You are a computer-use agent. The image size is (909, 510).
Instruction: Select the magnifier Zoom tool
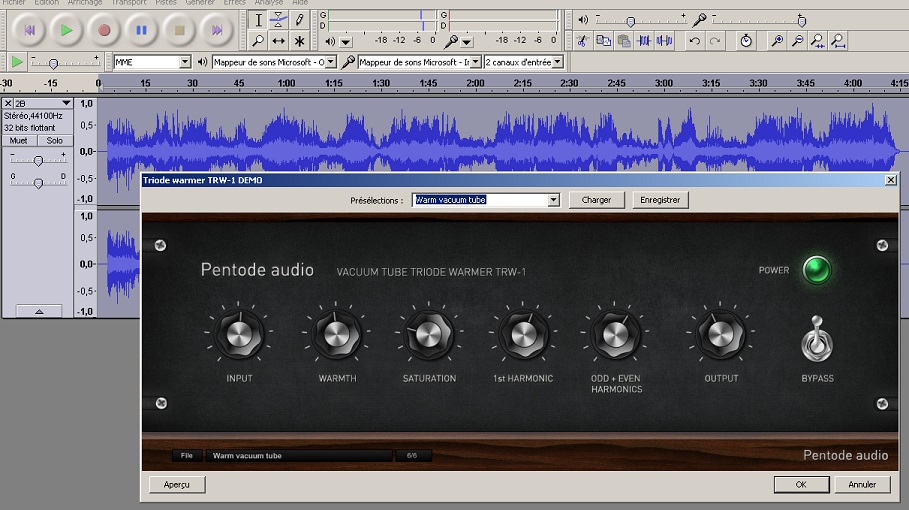[258, 41]
